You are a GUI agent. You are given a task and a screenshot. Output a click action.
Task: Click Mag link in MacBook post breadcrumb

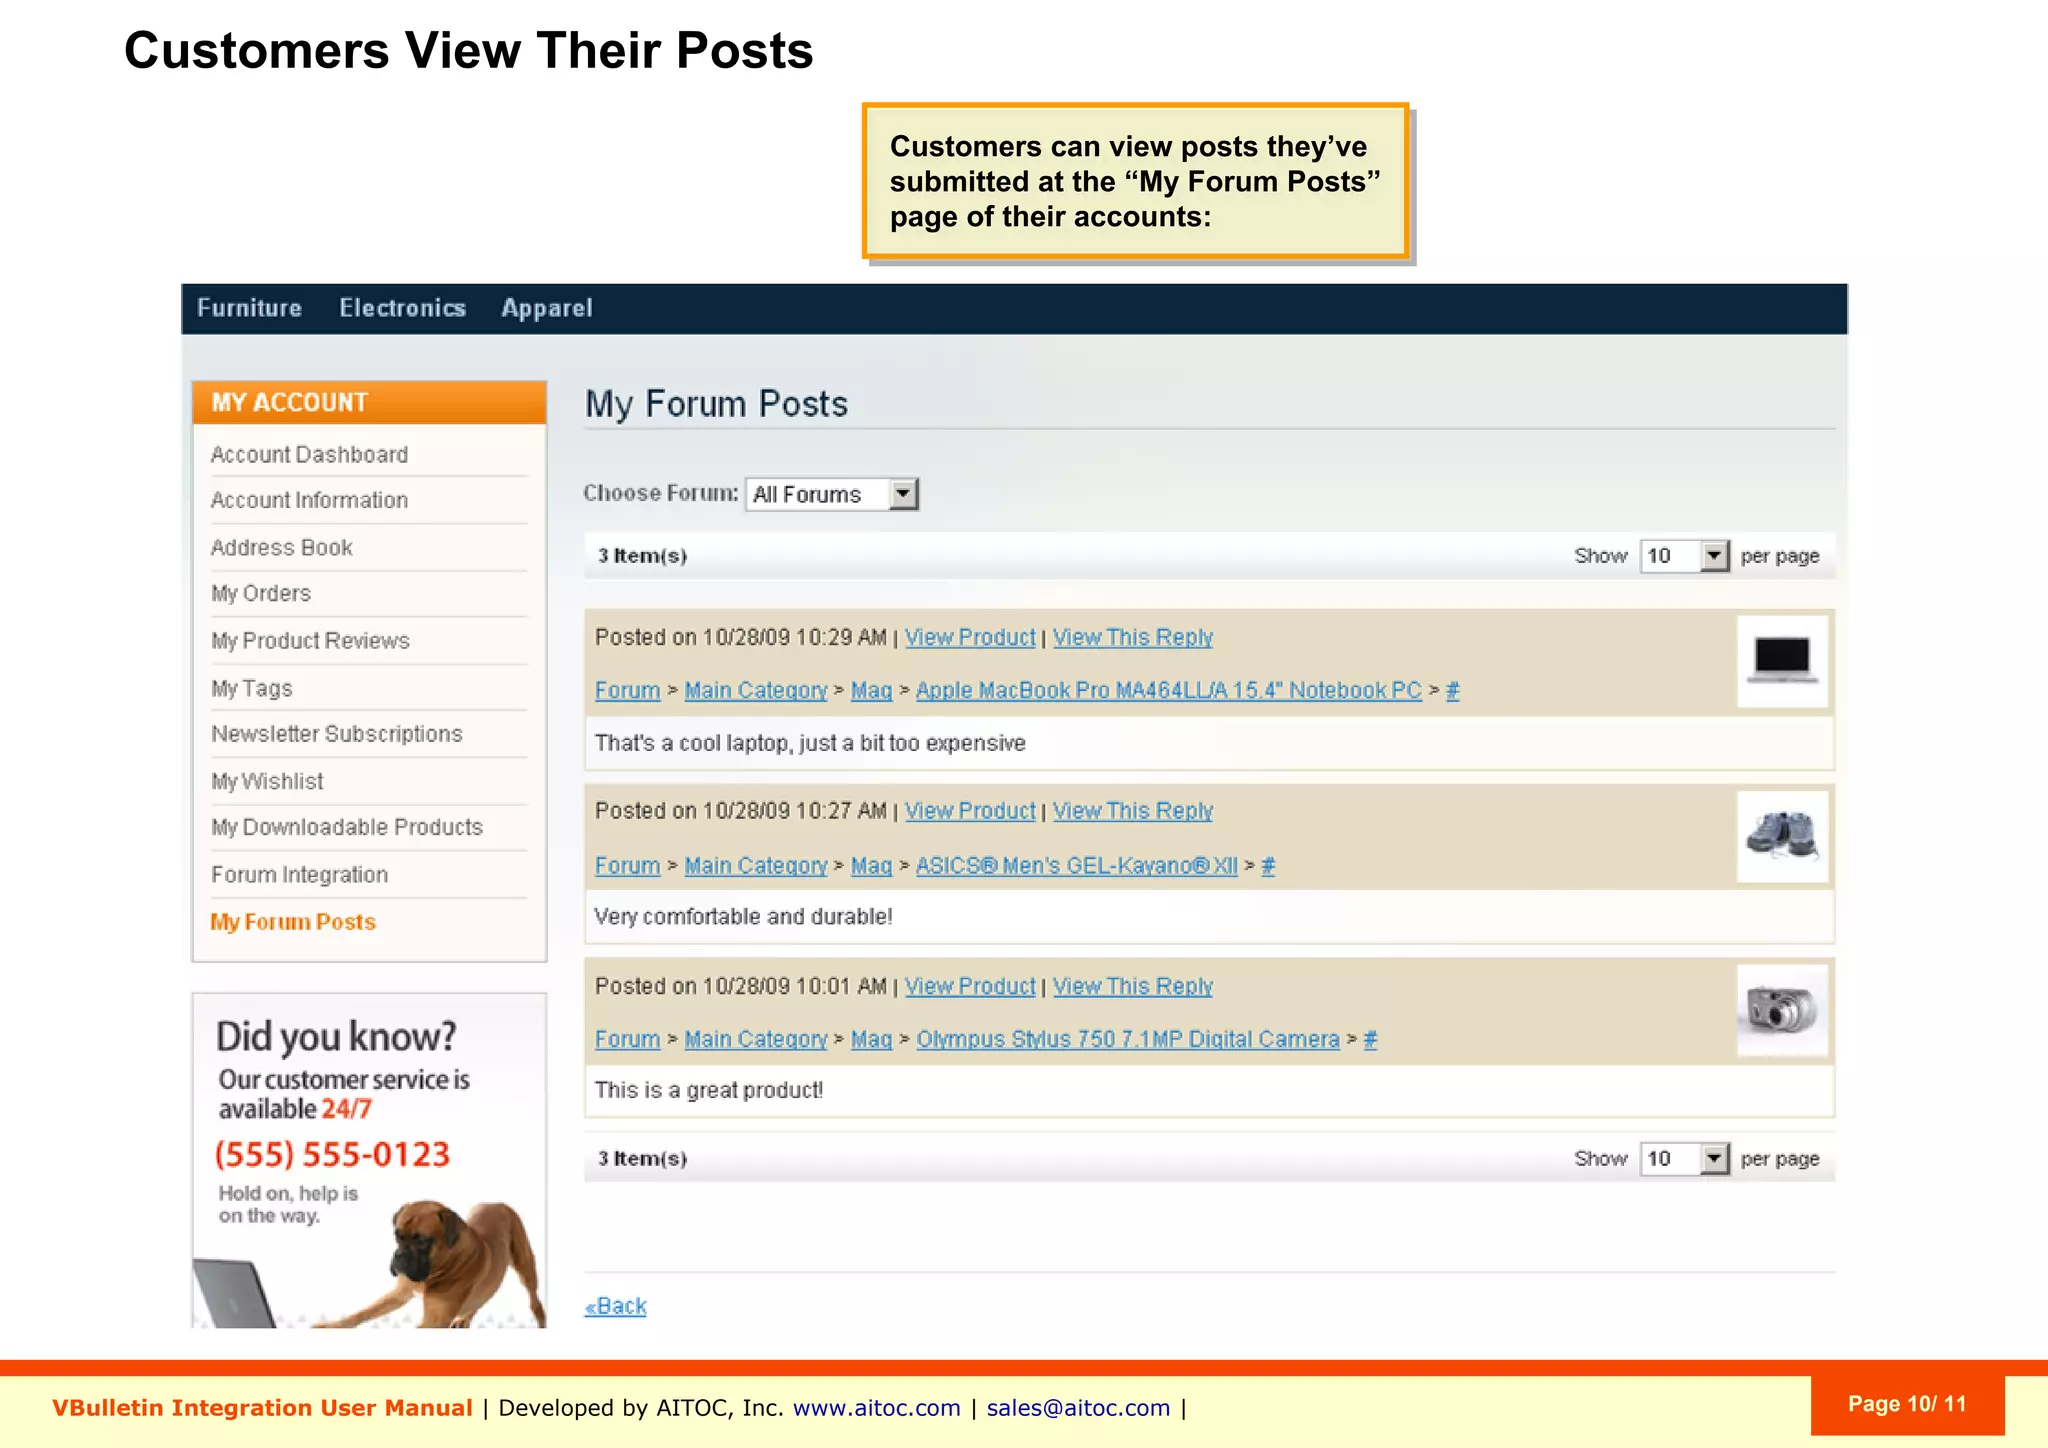click(x=871, y=690)
